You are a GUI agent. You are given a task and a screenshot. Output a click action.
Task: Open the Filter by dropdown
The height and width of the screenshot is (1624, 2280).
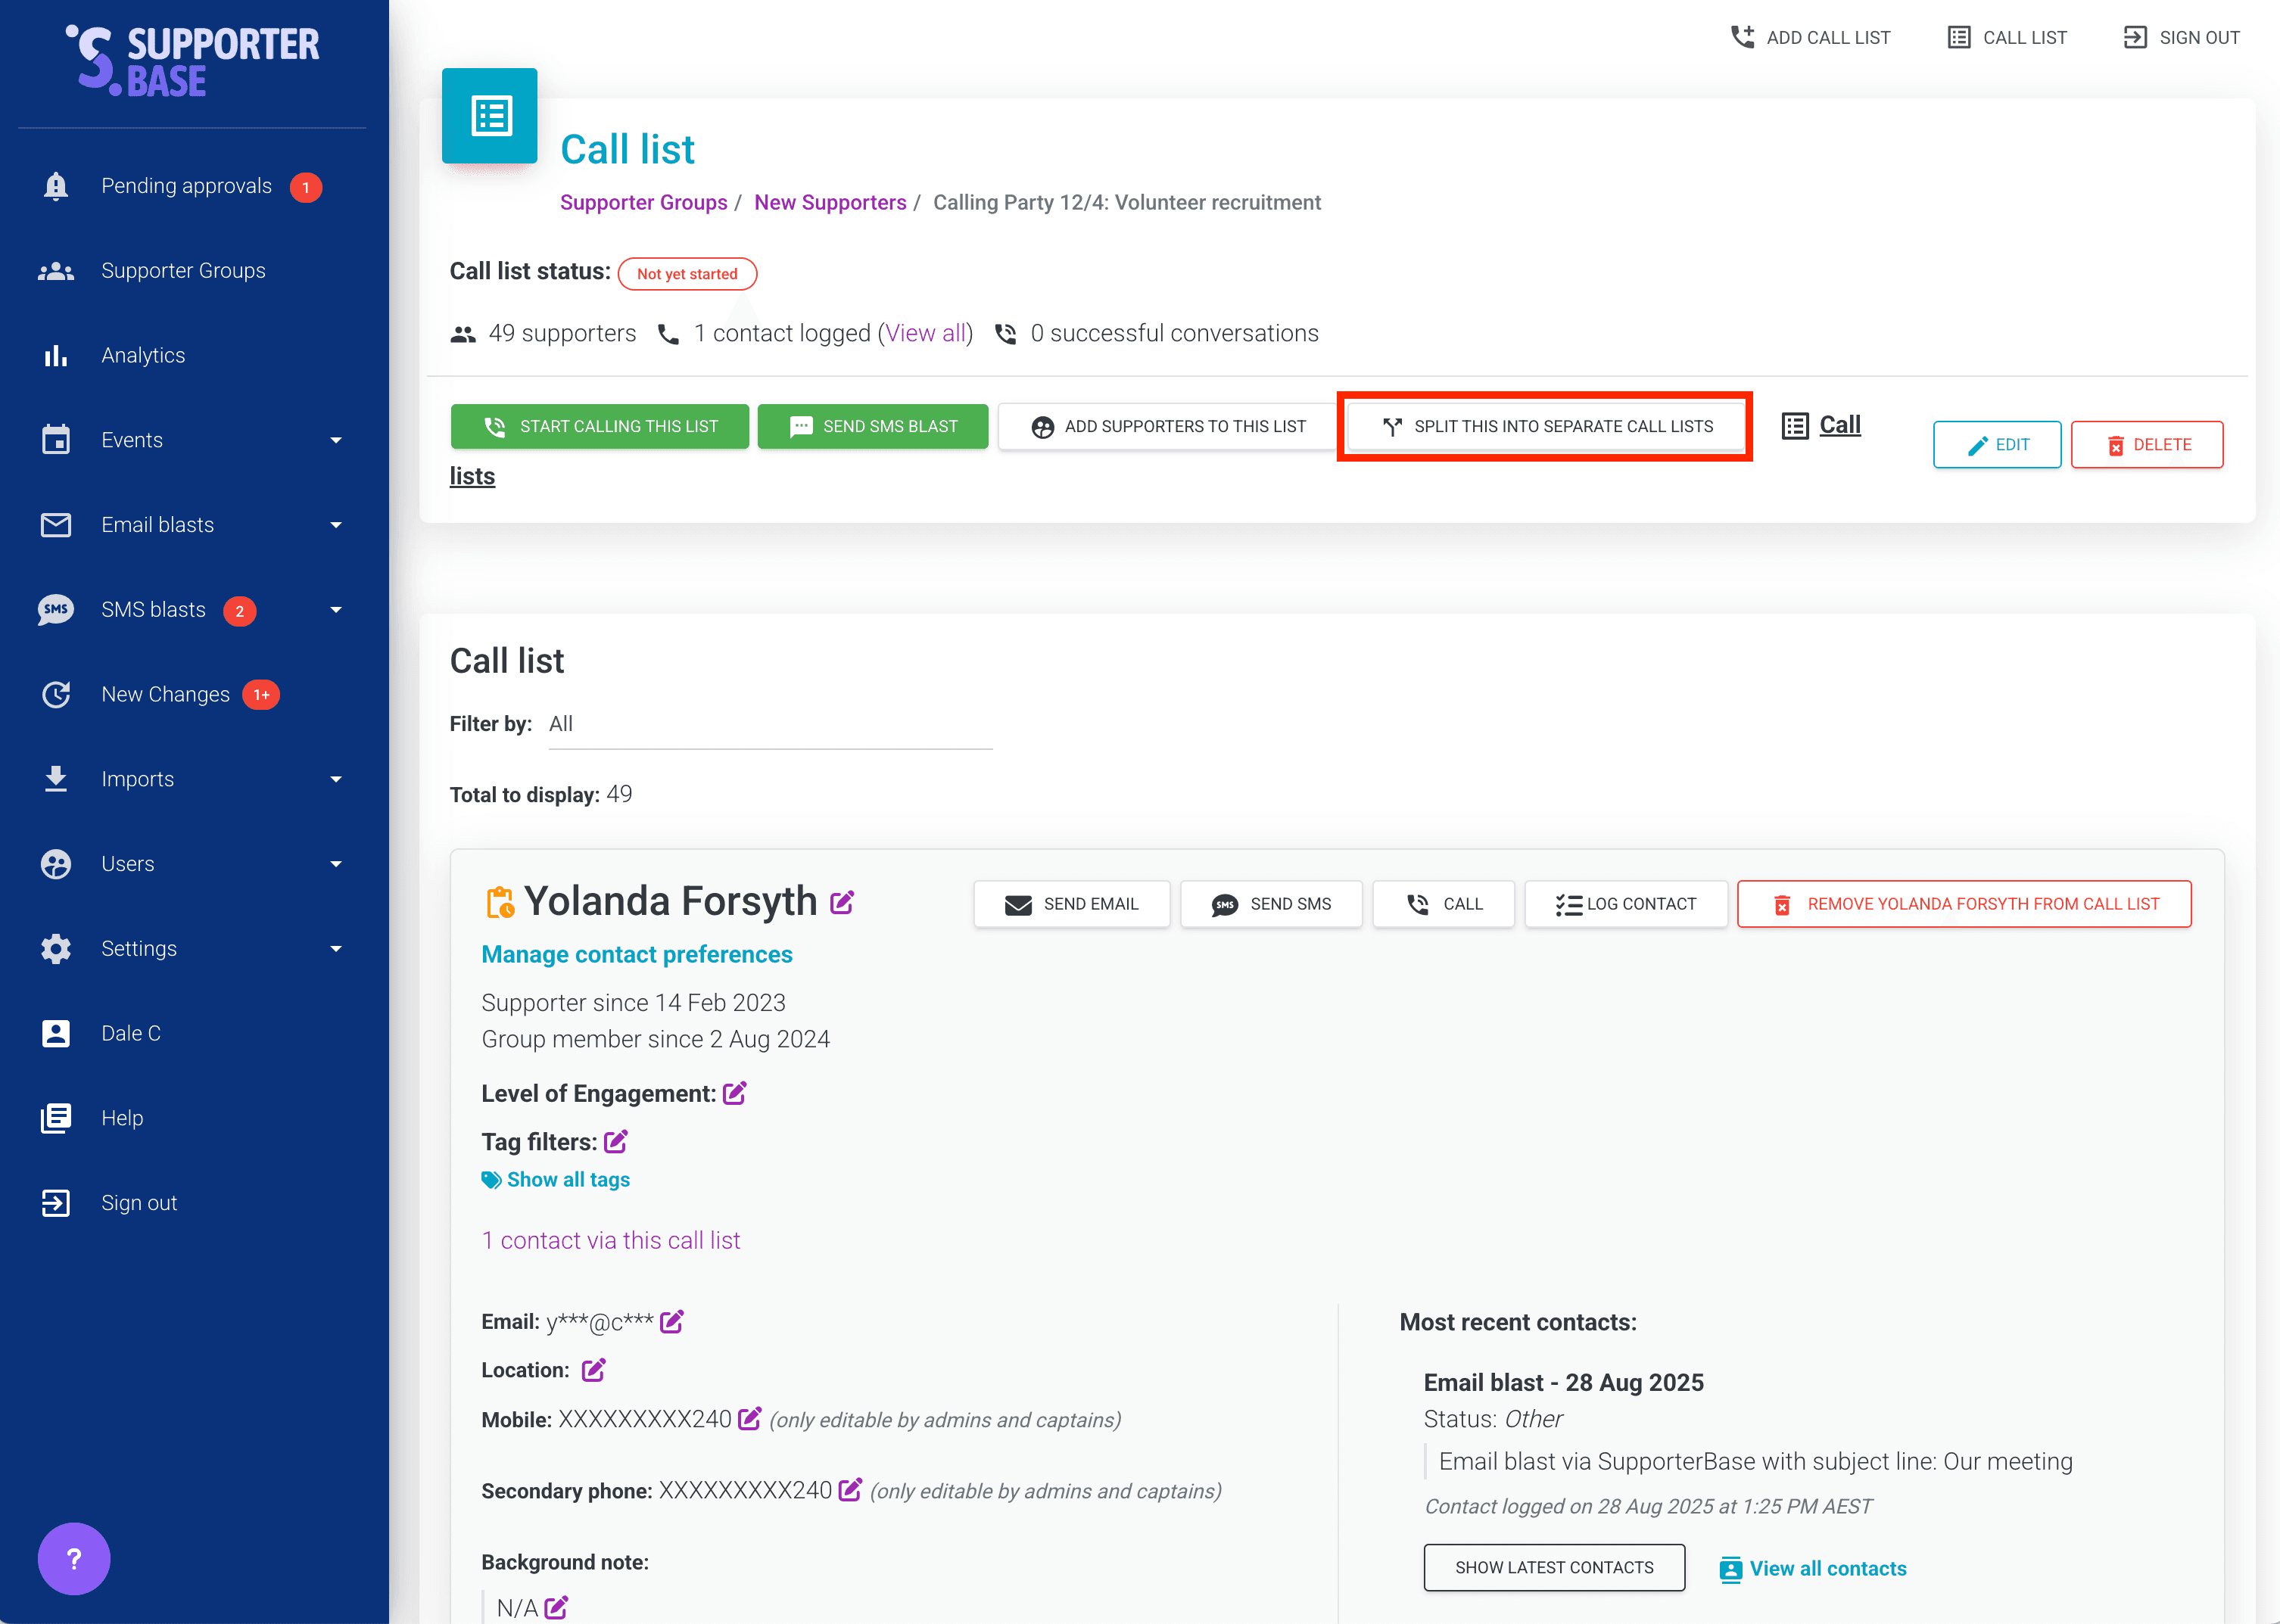tap(770, 725)
